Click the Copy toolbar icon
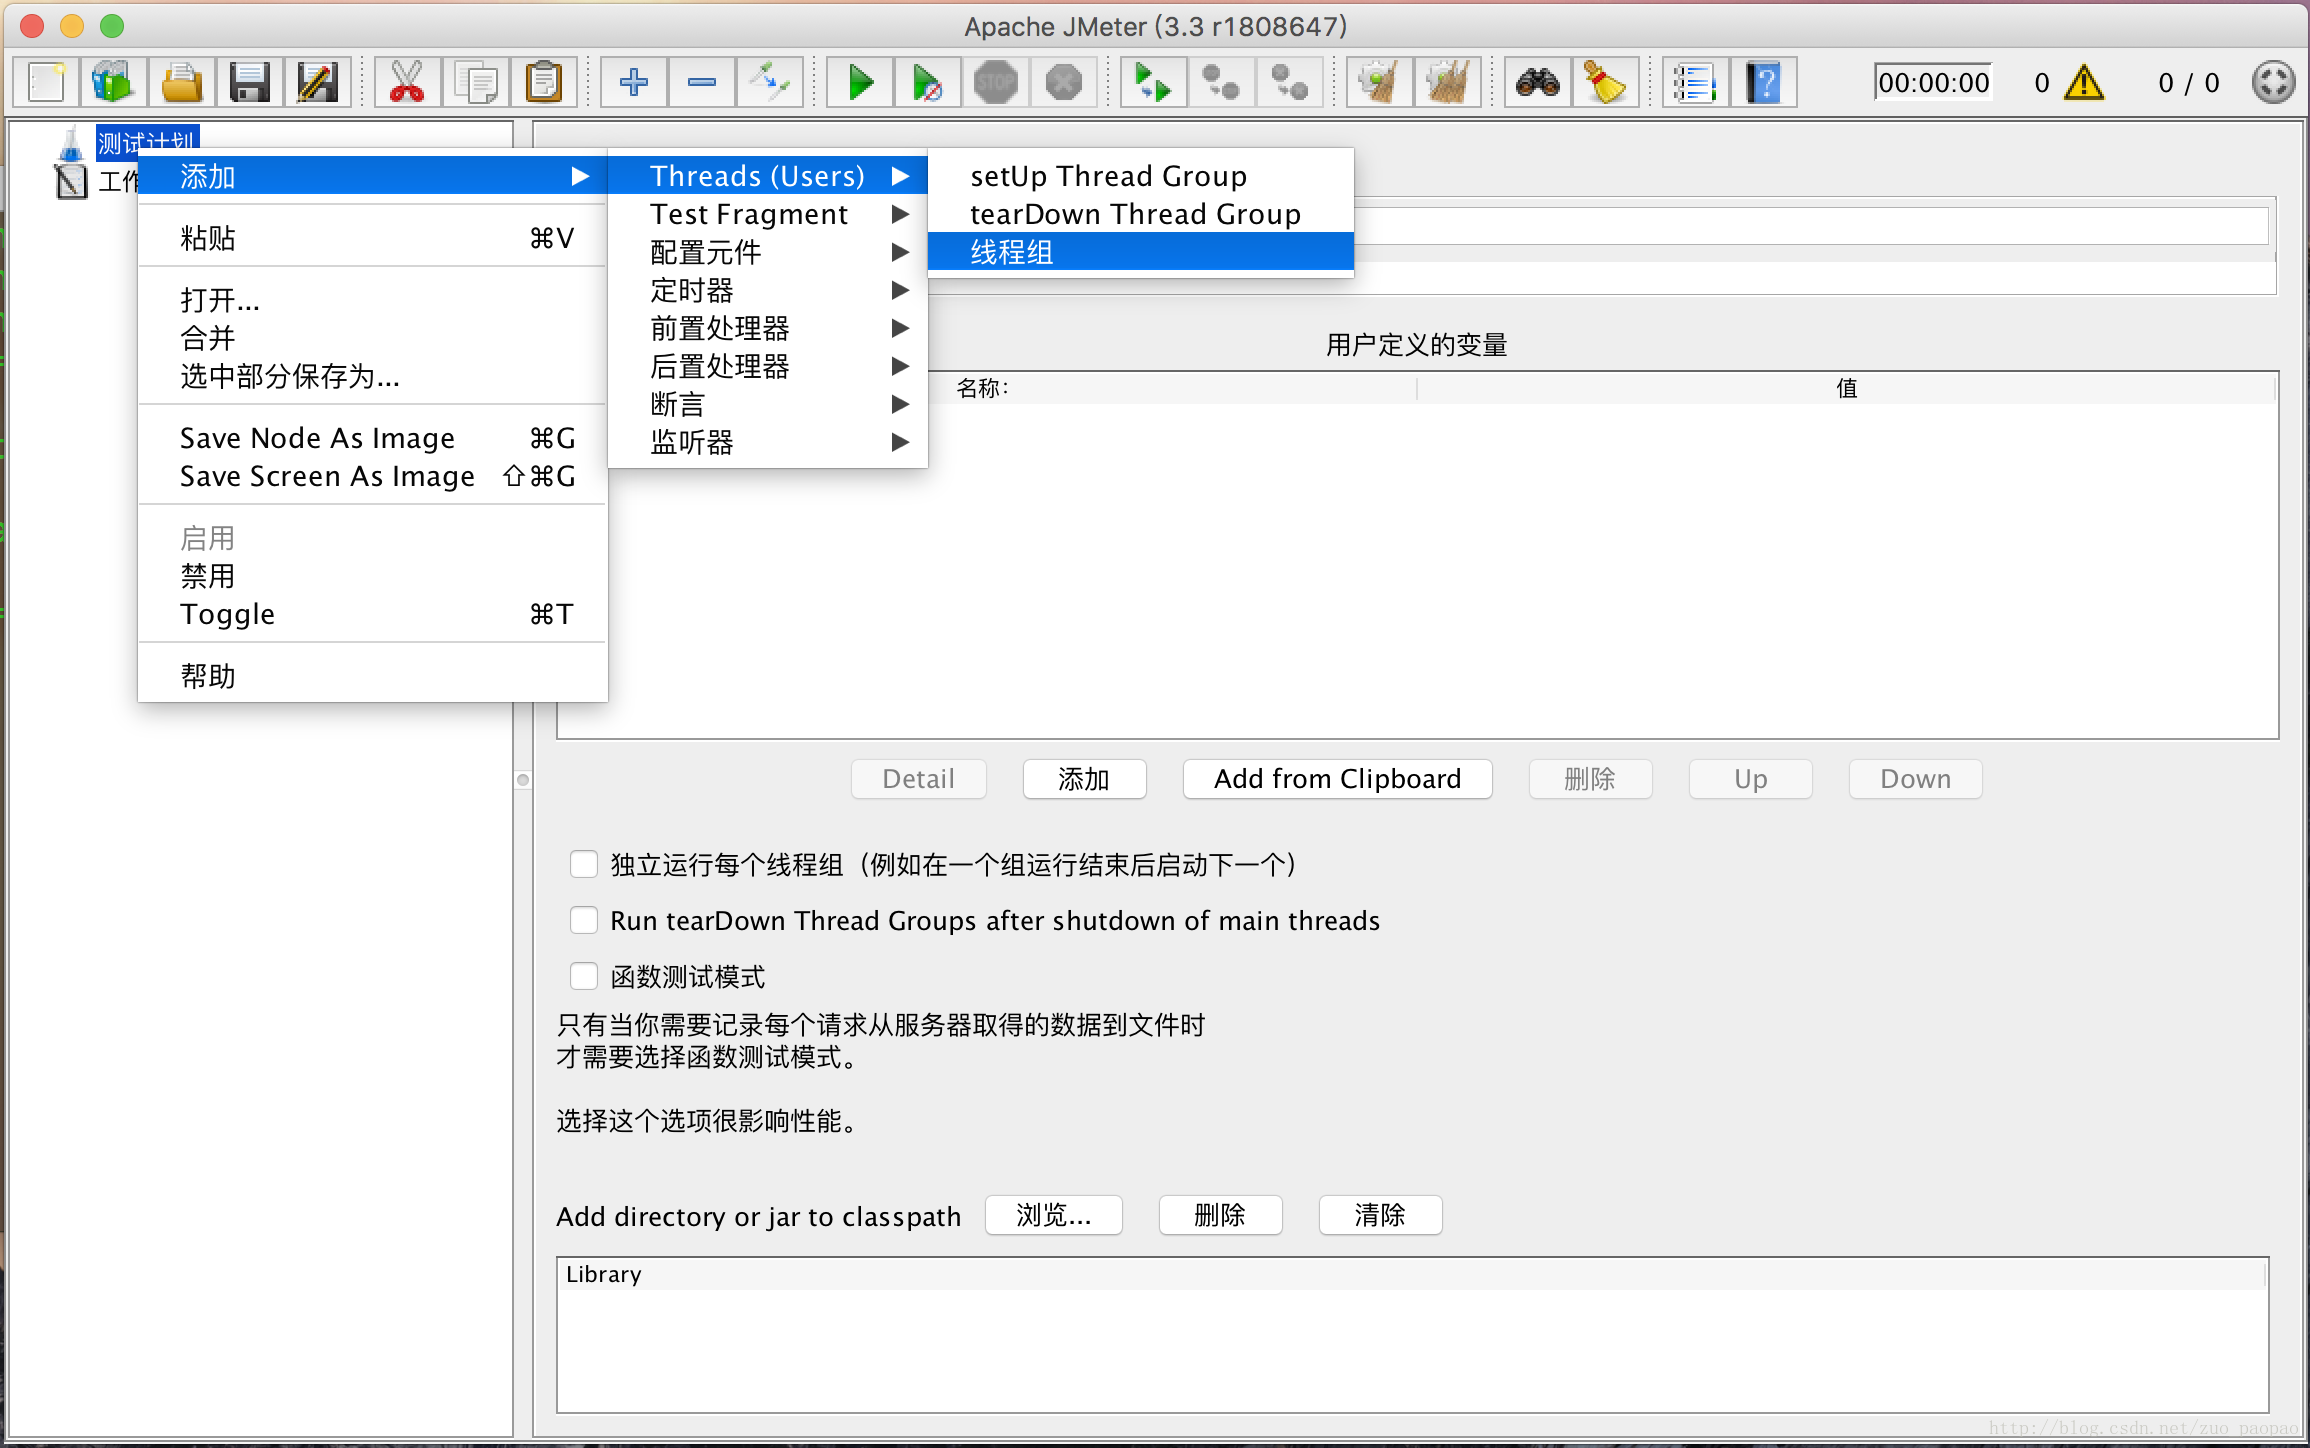 pyautogui.click(x=475, y=82)
